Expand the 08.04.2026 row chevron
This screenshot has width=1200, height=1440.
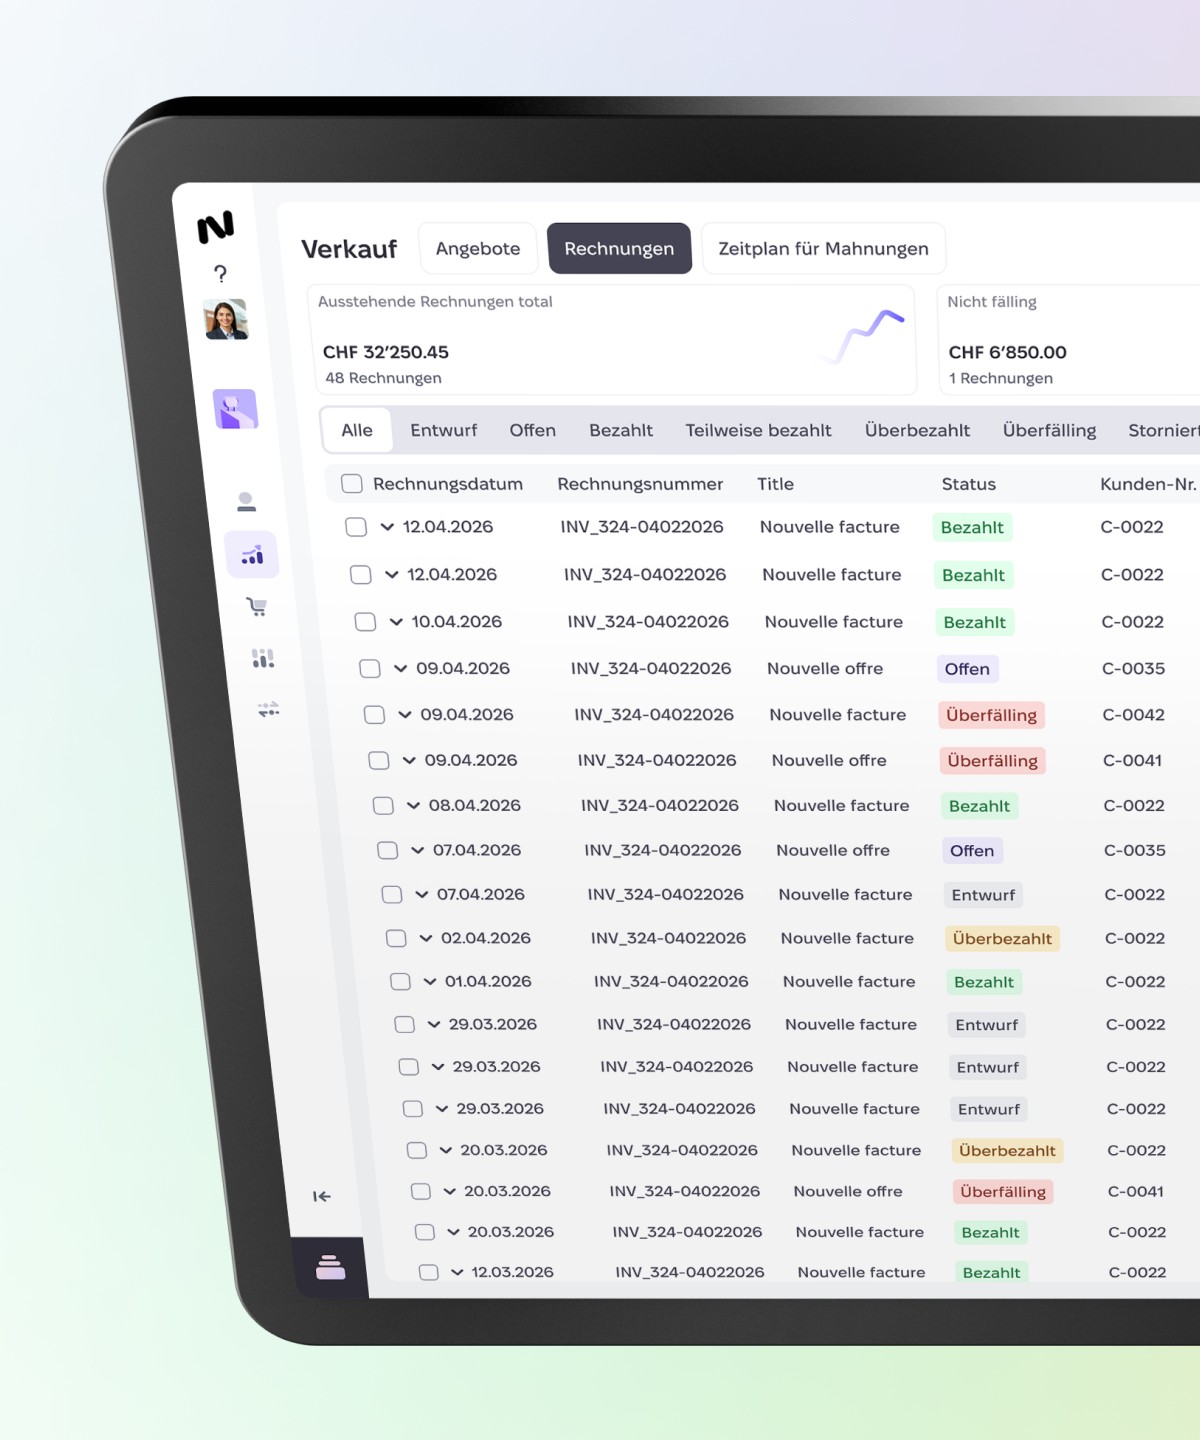(x=413, y=805)
